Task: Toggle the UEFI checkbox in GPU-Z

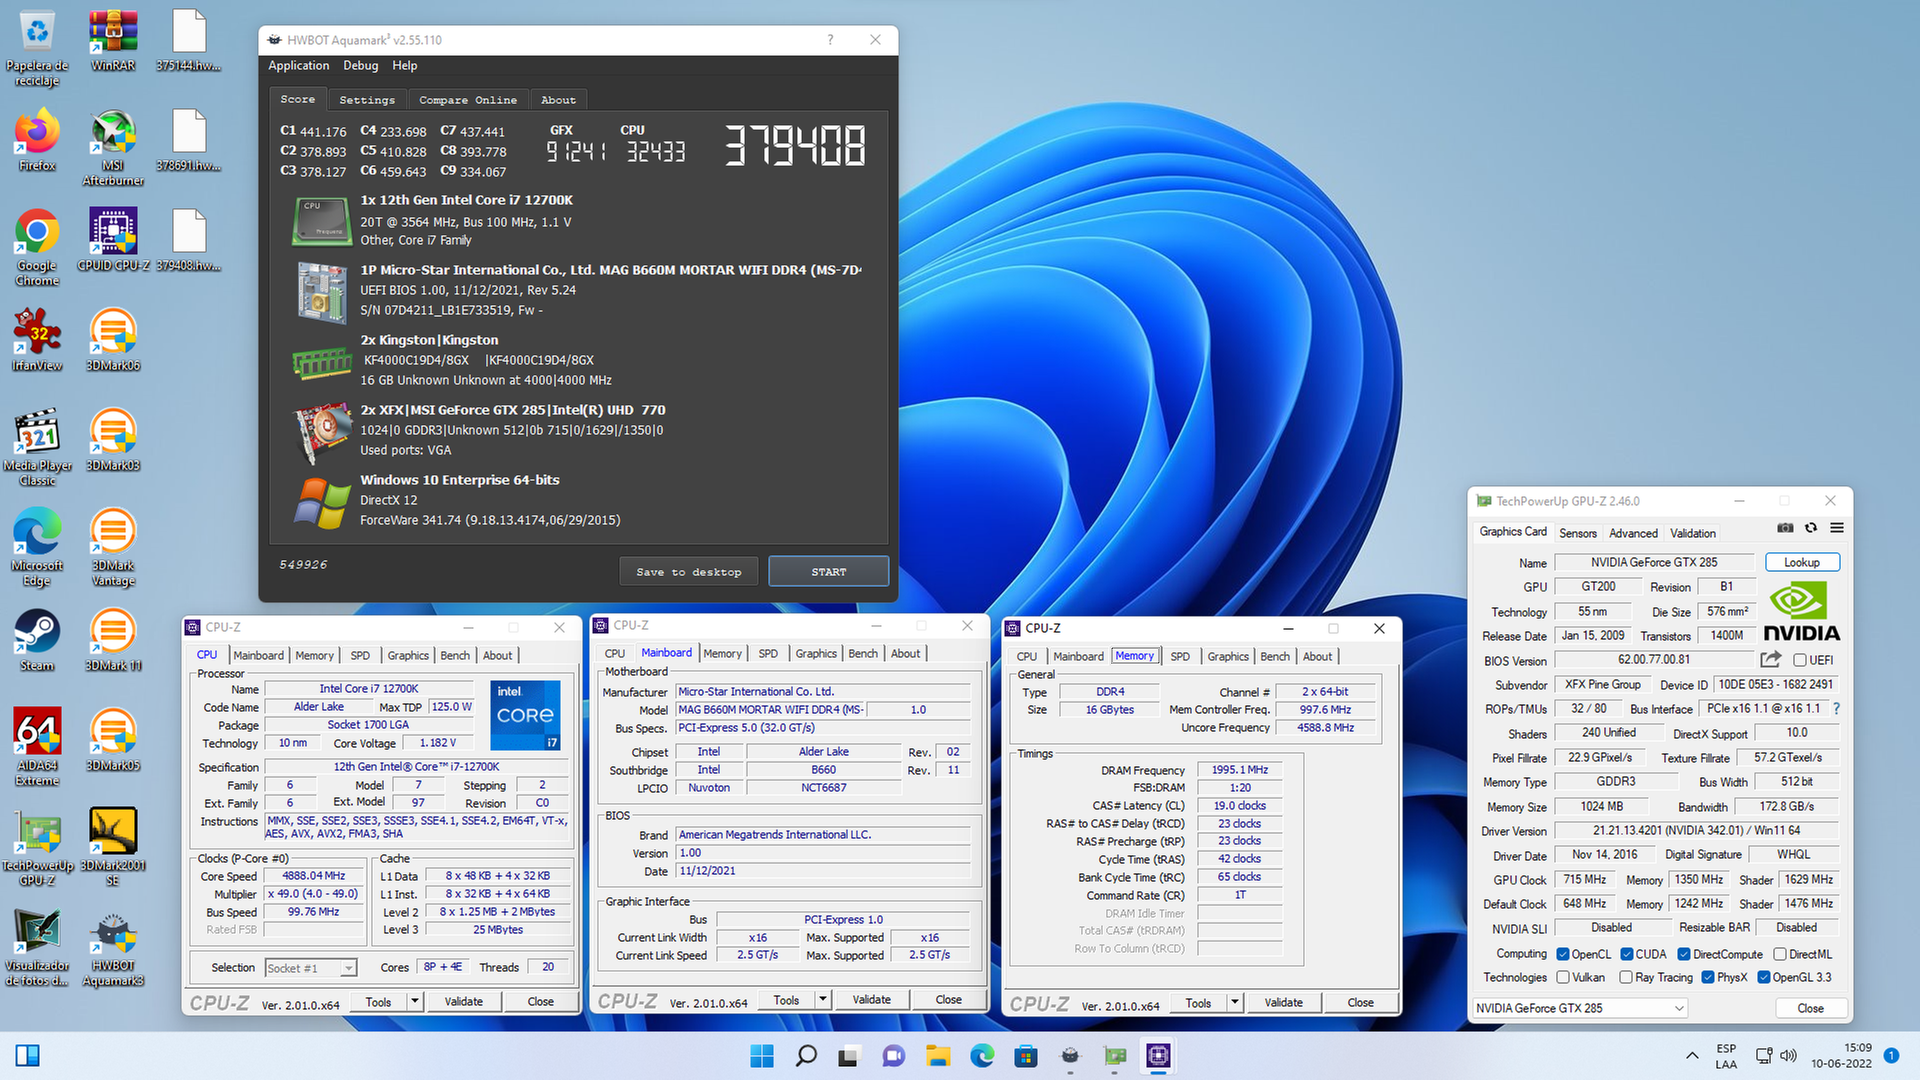Action: click(1800, 660)
